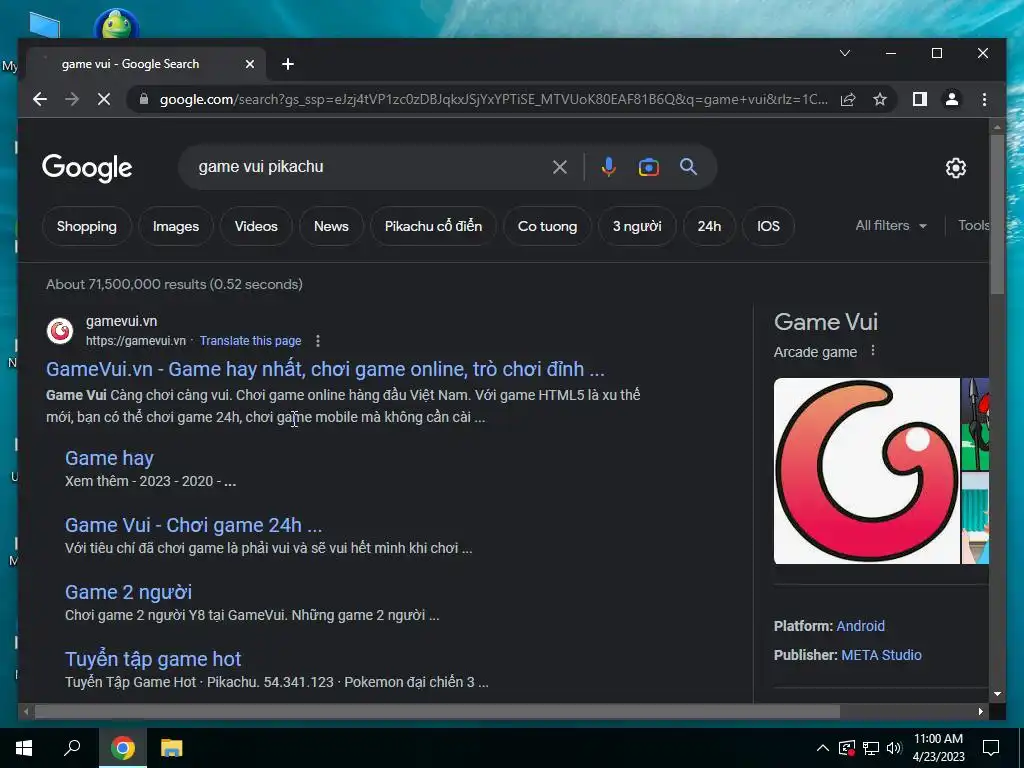The height and width of the screenshot is (768, 1024).
Task: Go back to the previous page
Action: coord(40,99)
